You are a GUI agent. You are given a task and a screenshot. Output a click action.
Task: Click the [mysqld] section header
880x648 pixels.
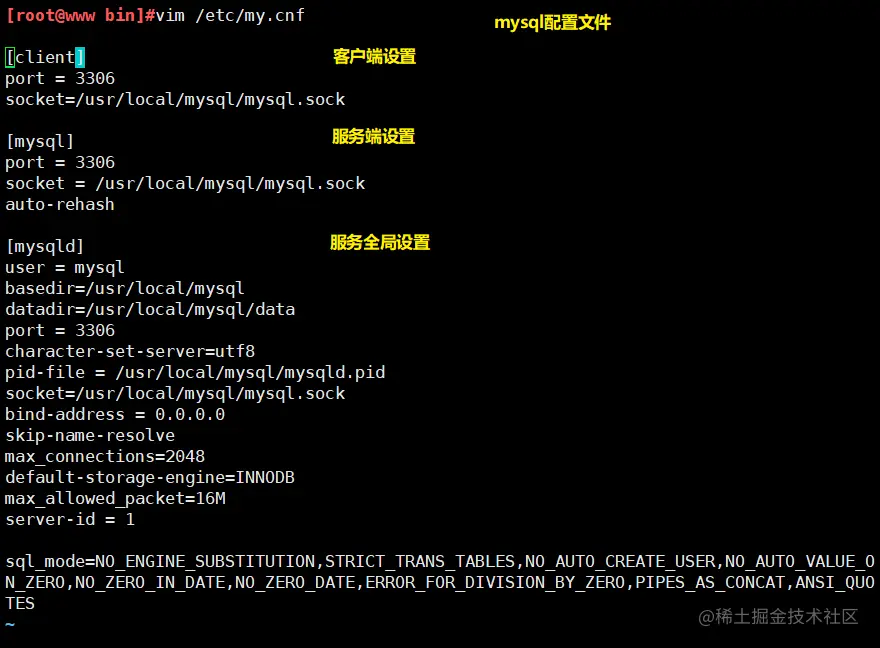point(44,246)
